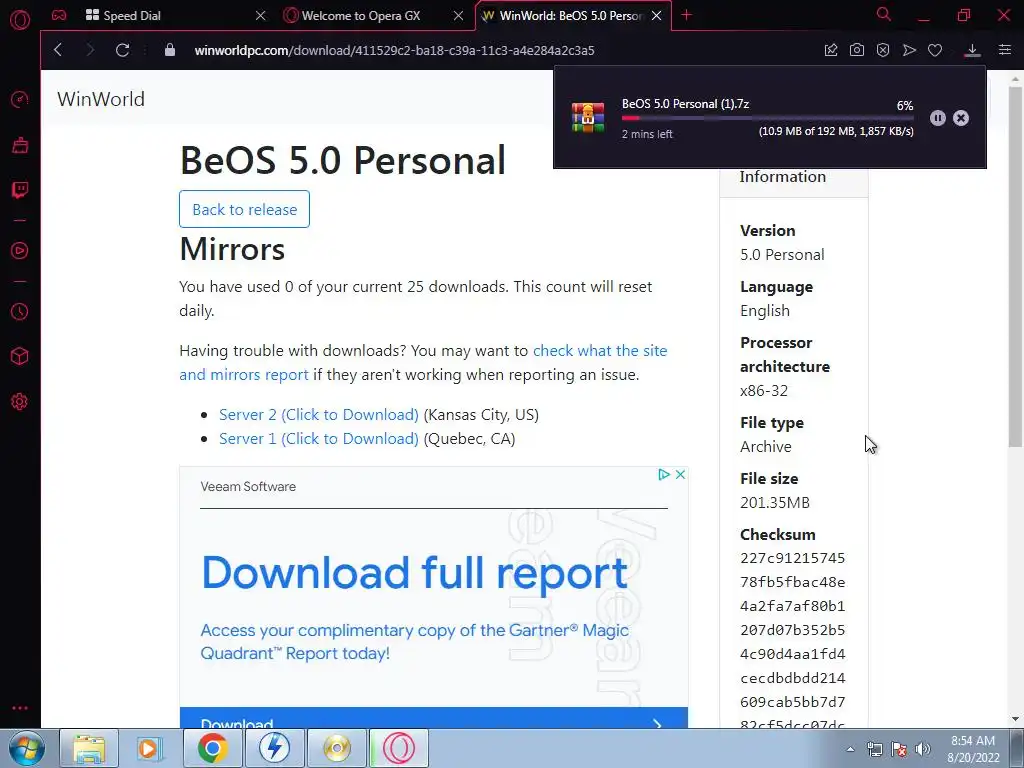Click Opera GX taskbar icon
Image resolution: width=1024 pixels, height=768 pixels.
point(399,748)
